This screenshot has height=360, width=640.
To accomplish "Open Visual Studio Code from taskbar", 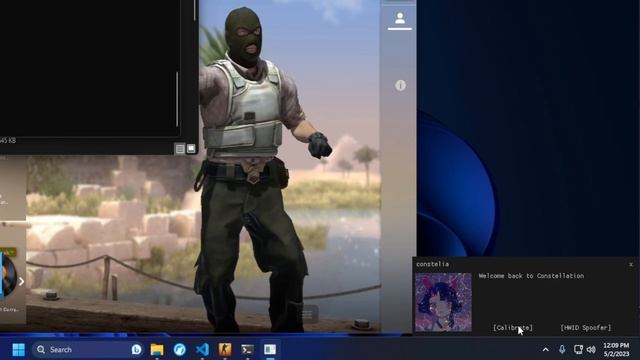I will [x=202, y=349].
